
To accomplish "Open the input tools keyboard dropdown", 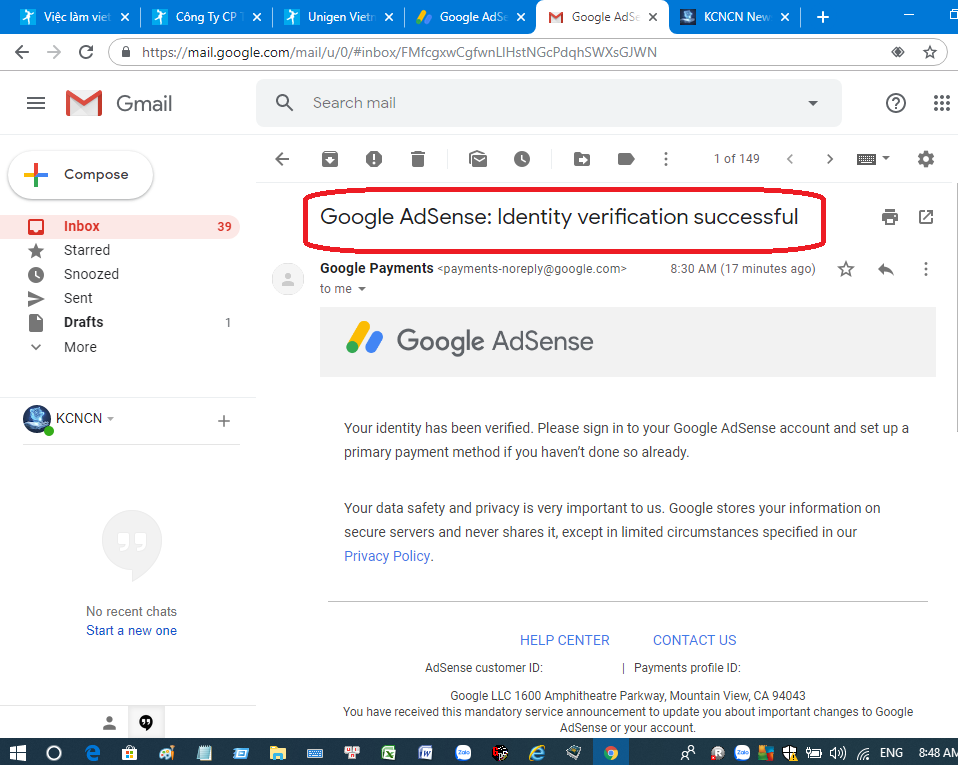I will pos(873,159).
